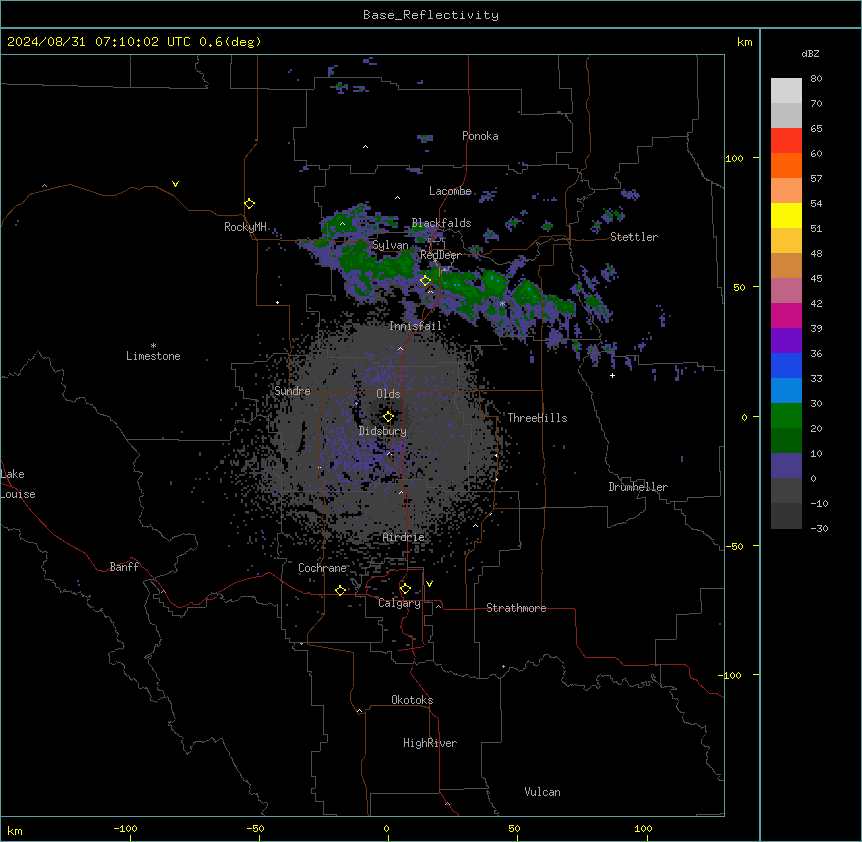Screen dimensions: 862x842
Task: Click the dBZ legend heading
Action: (810, 54)
